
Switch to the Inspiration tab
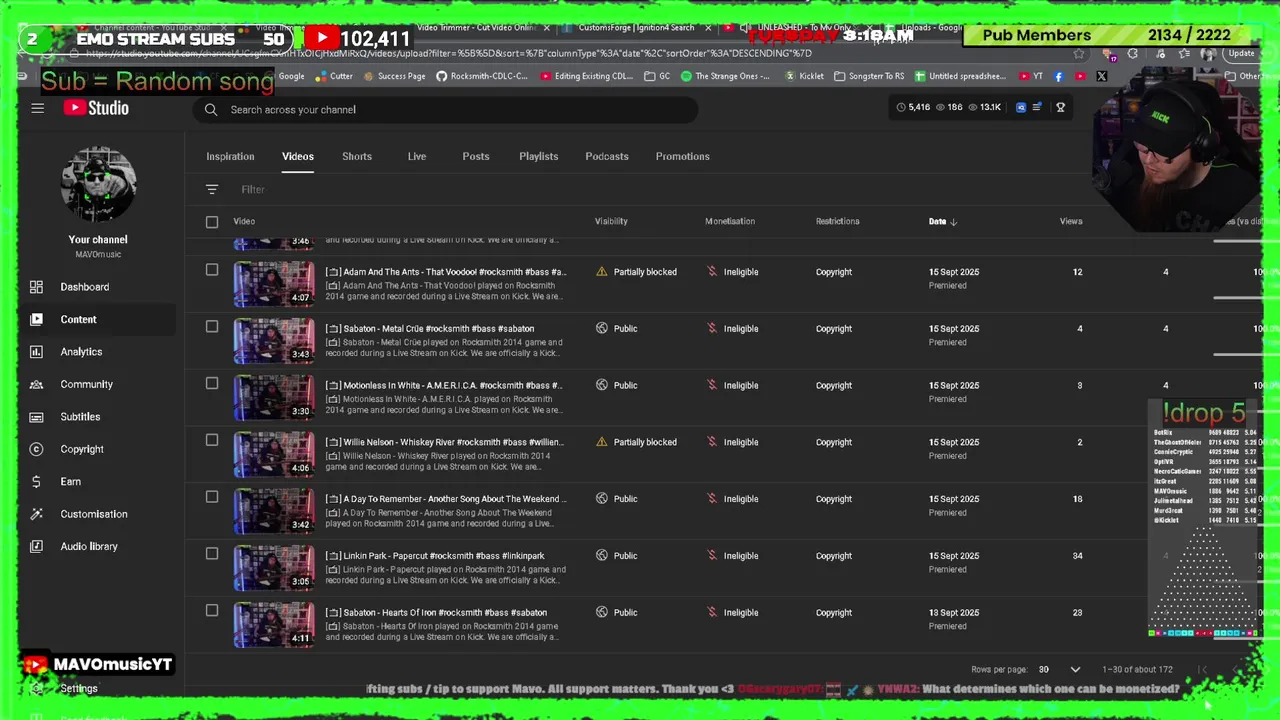pyautogui.click(x=230, y=156)
